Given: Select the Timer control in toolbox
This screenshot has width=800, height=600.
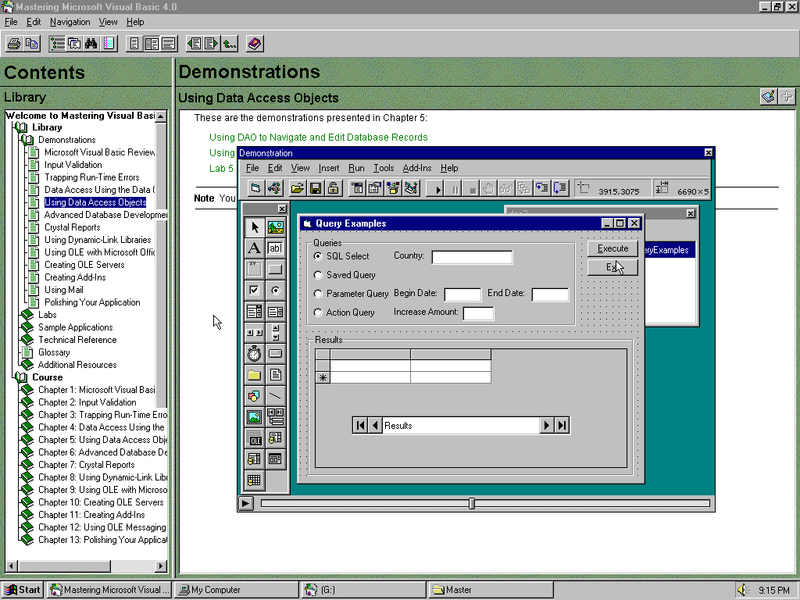Looking at the screenshot, I should [254, 353].
